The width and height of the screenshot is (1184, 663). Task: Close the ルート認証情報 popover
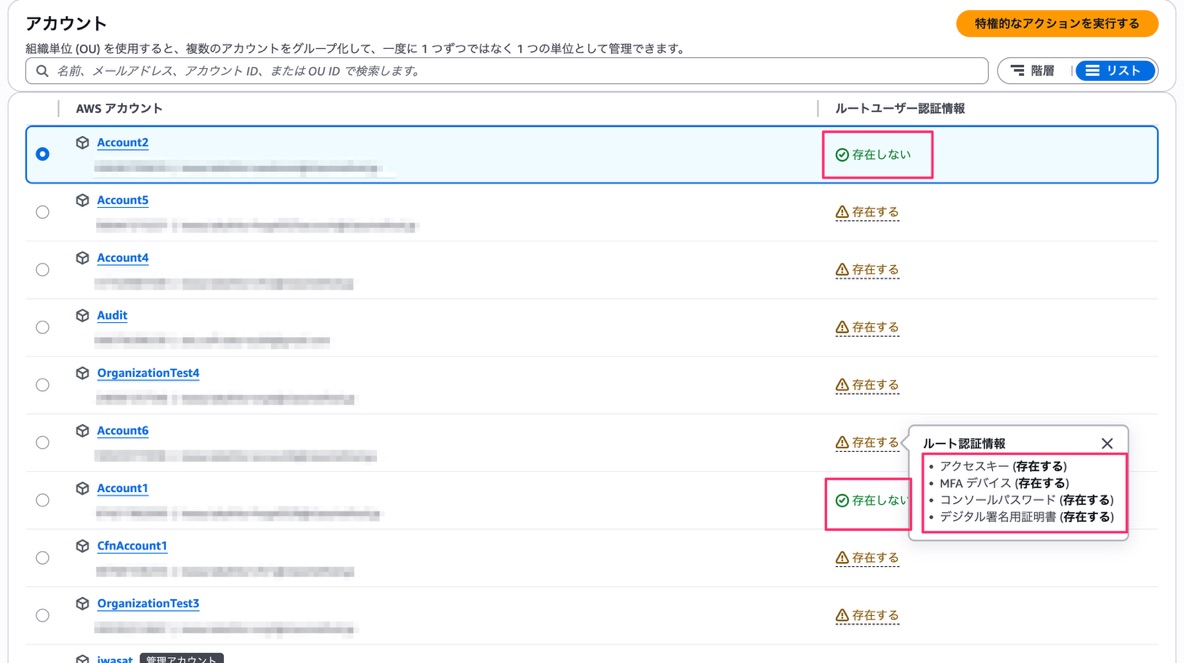[x=1107, y=443]
